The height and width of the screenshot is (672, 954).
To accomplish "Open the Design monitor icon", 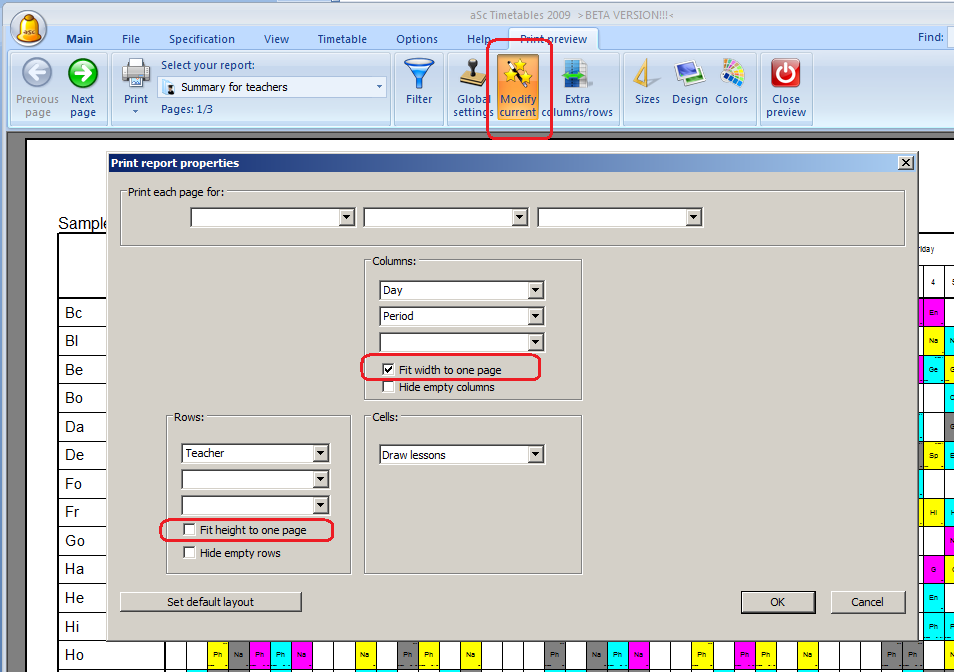I will click(x=689, y=74).
